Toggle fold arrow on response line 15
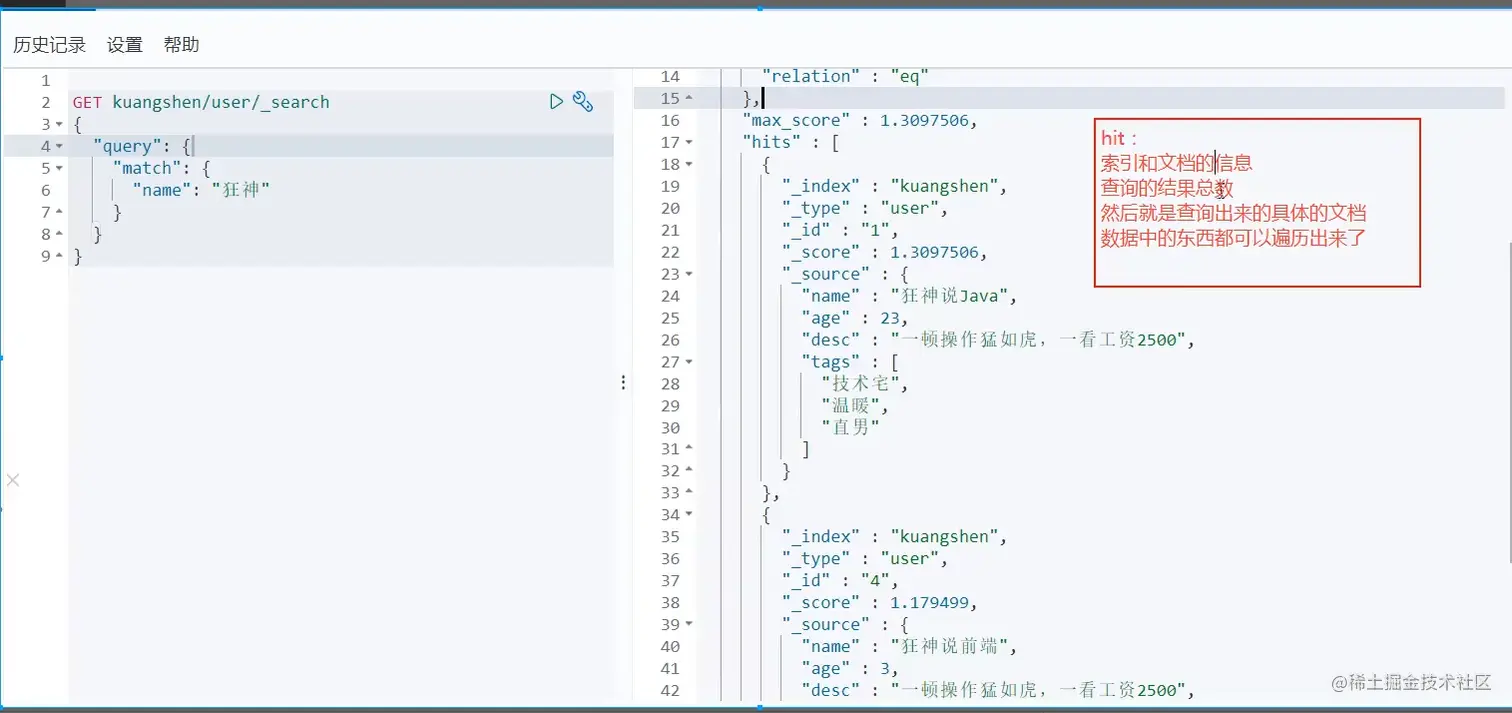Viewport: 1512px width, 713px height. 689,98
